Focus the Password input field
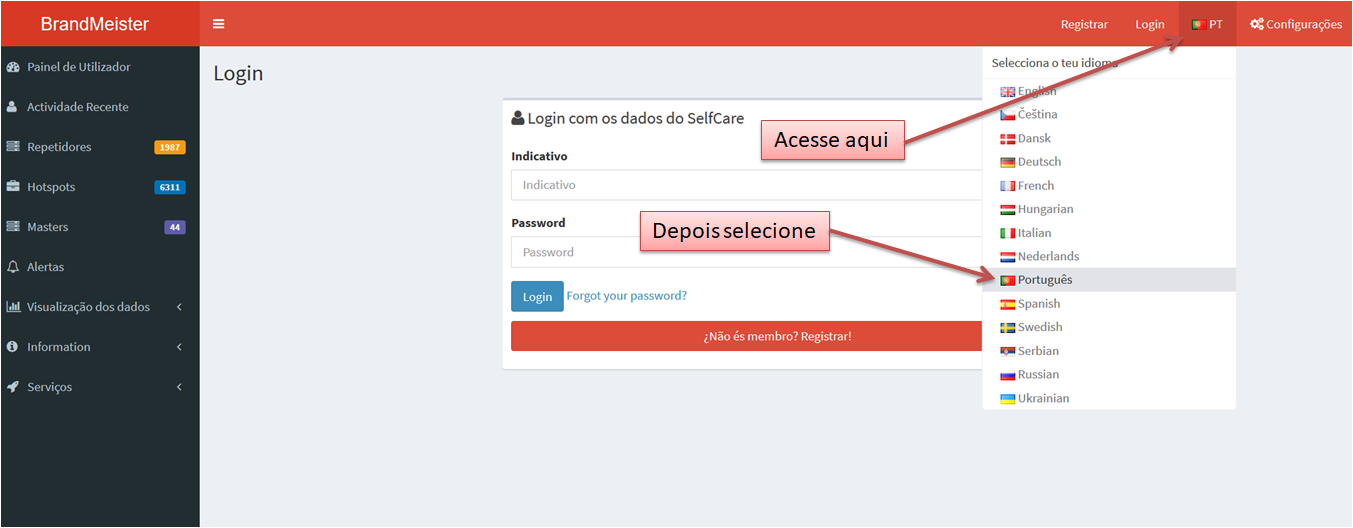 pyautogui.click(x=746, y=252)
